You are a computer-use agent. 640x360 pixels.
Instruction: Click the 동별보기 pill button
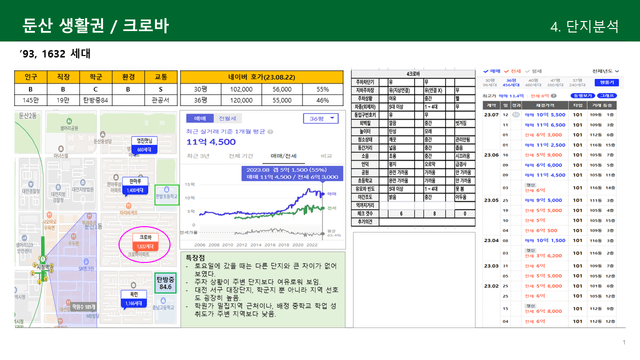click(x=582, y=96)
